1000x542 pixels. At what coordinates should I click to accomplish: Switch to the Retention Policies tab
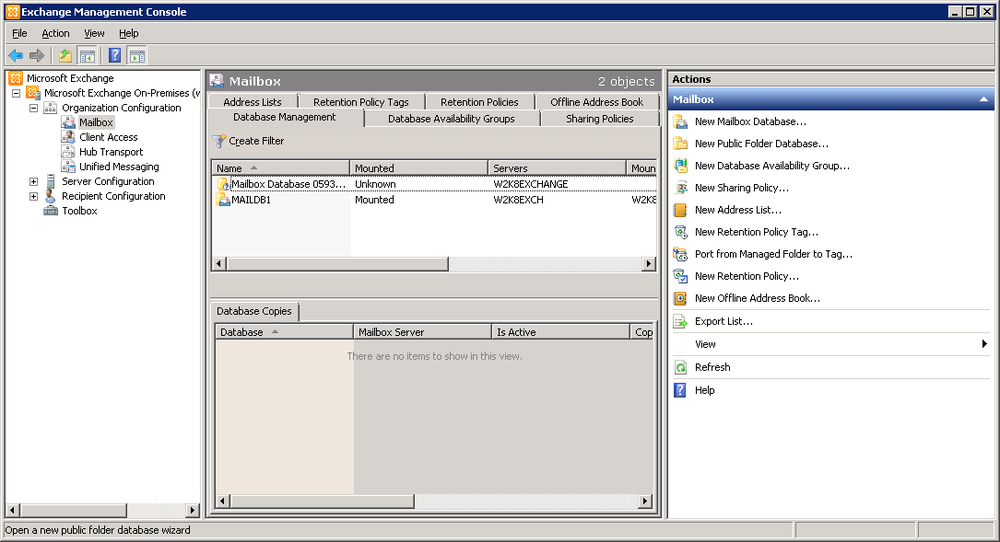click(479, 102)
